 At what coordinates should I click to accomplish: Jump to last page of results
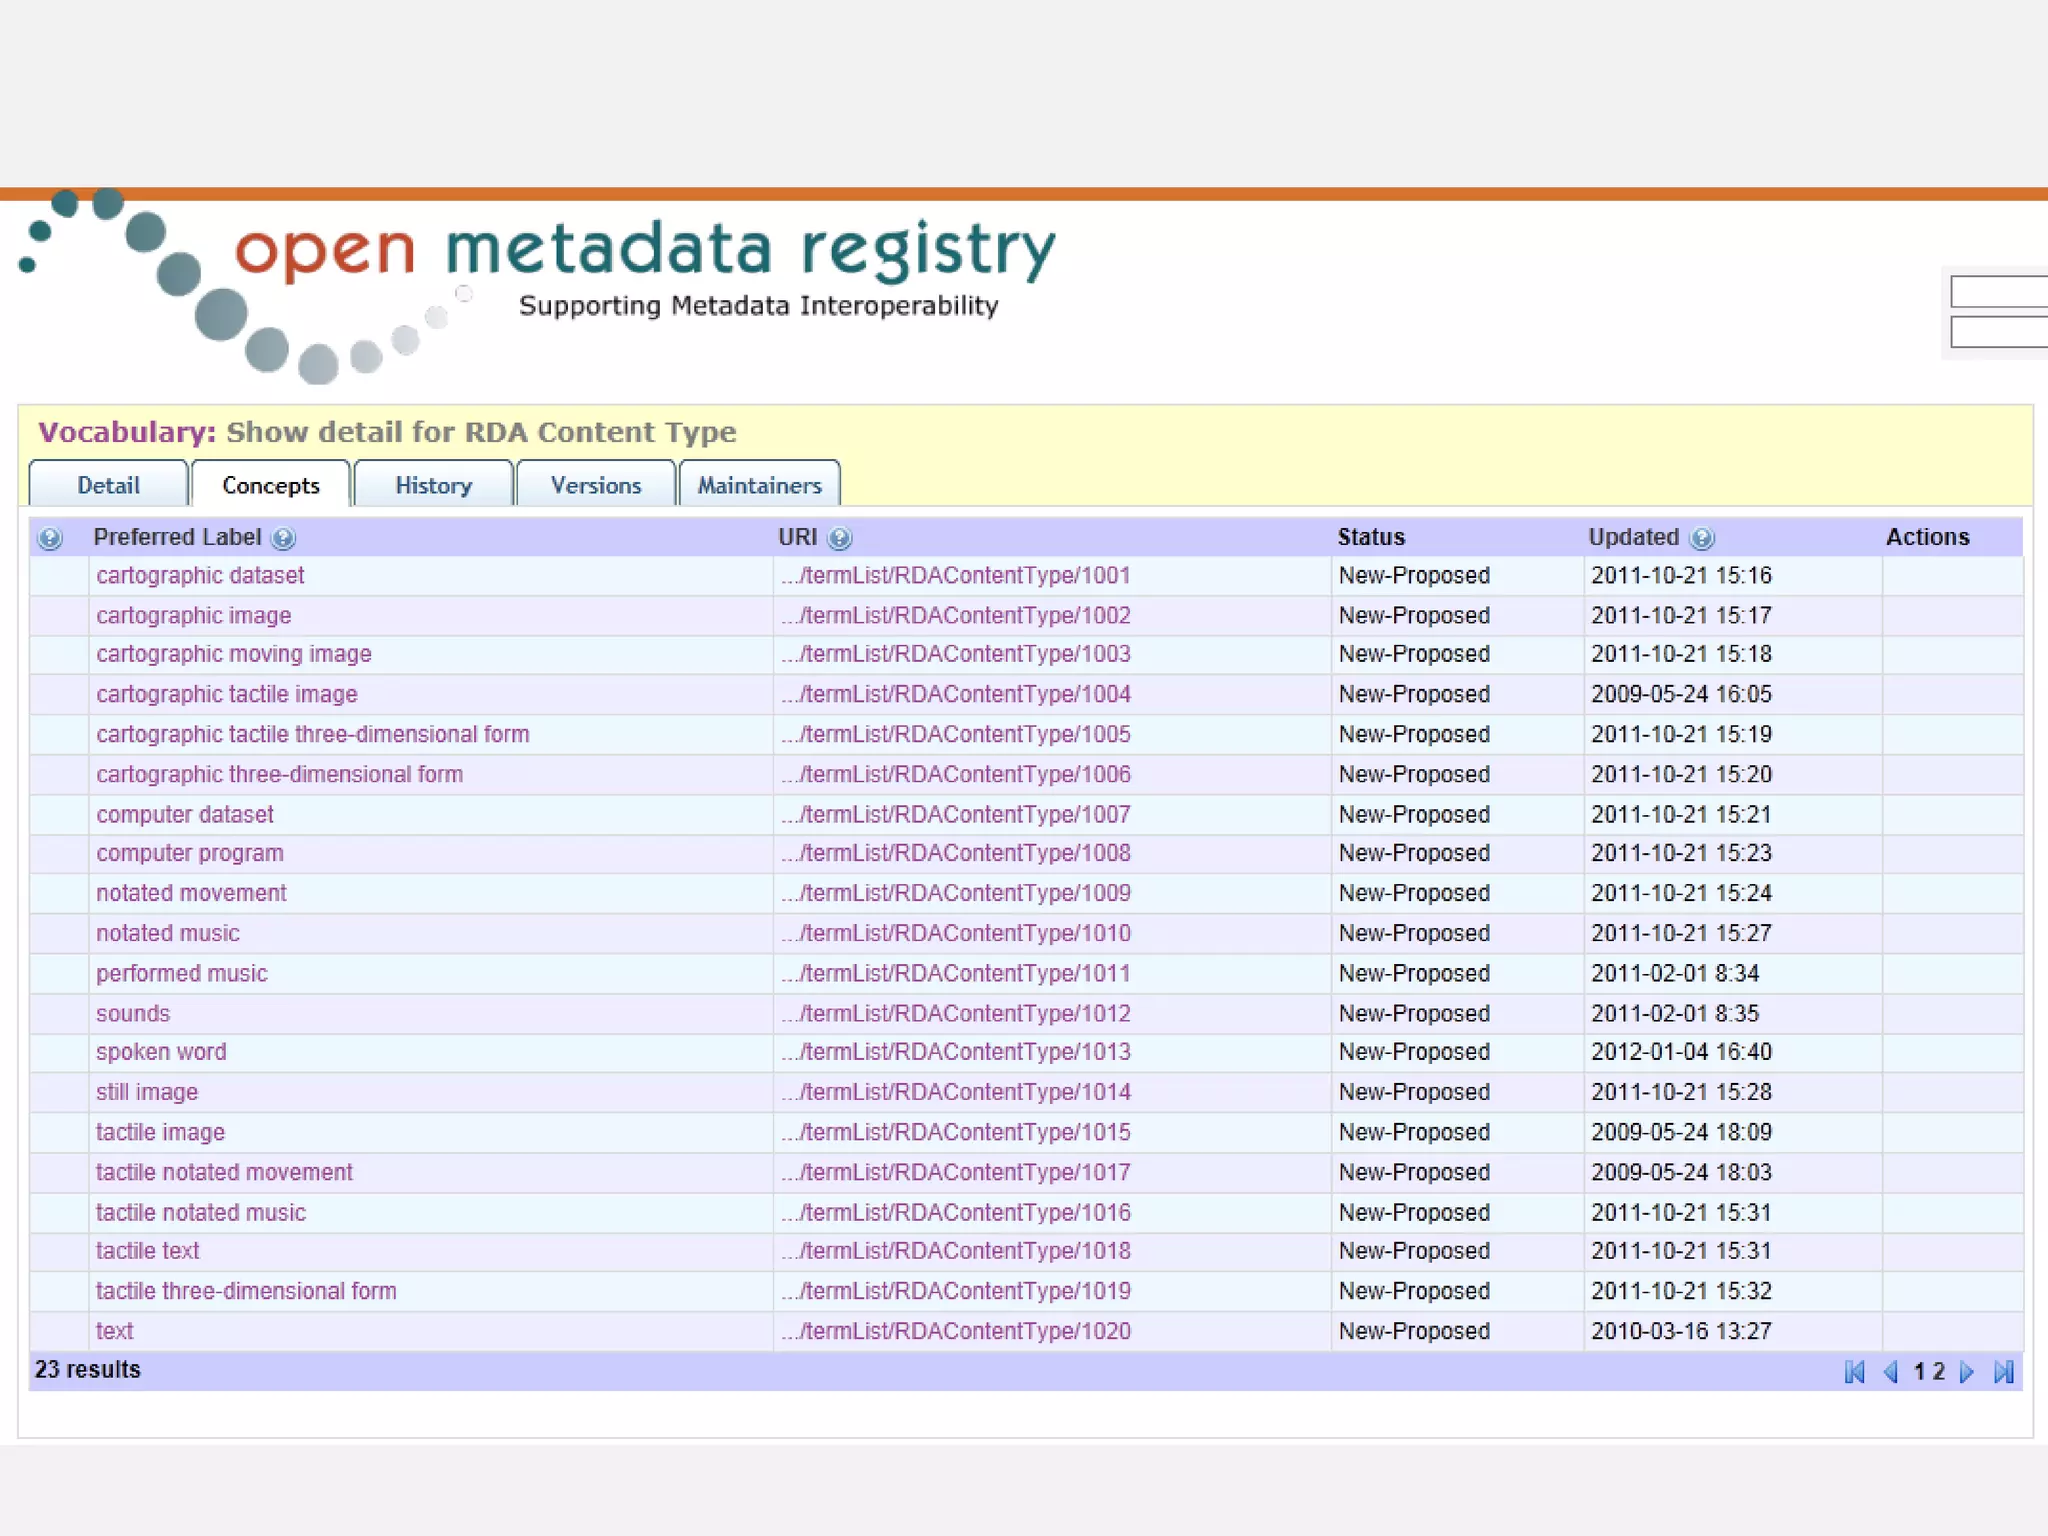tap(2004, 1372)
